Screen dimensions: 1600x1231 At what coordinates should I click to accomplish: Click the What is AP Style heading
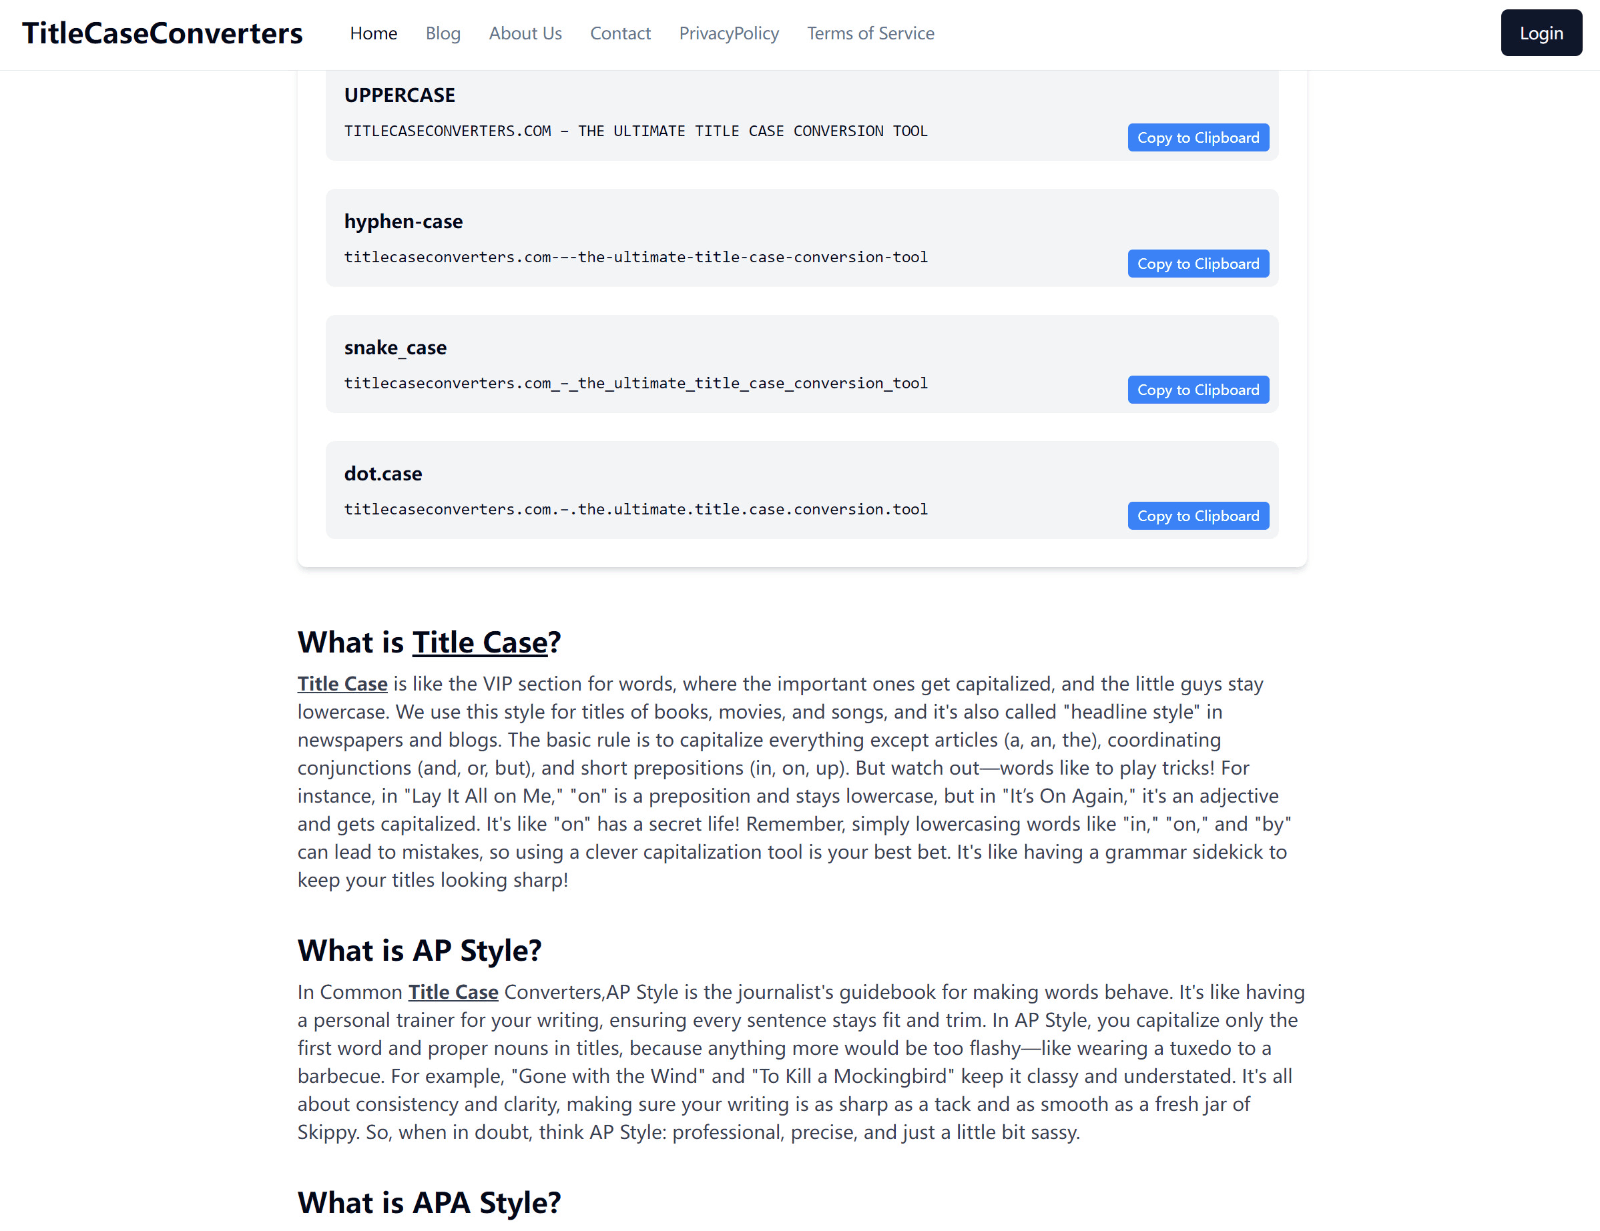tap(419, 950)
